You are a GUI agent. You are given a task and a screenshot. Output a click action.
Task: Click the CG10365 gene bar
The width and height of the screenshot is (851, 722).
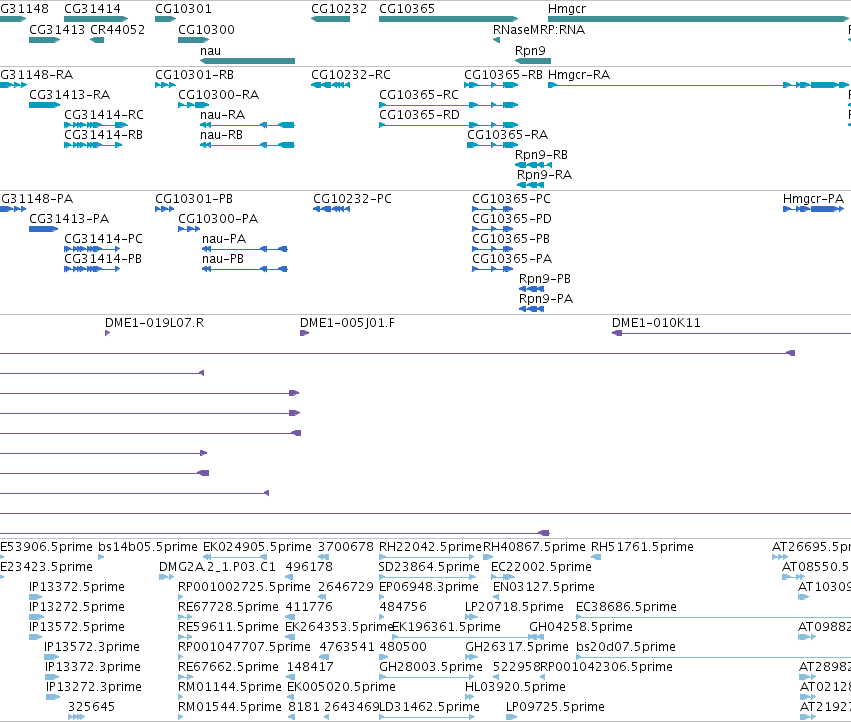(x=449, y=19)
